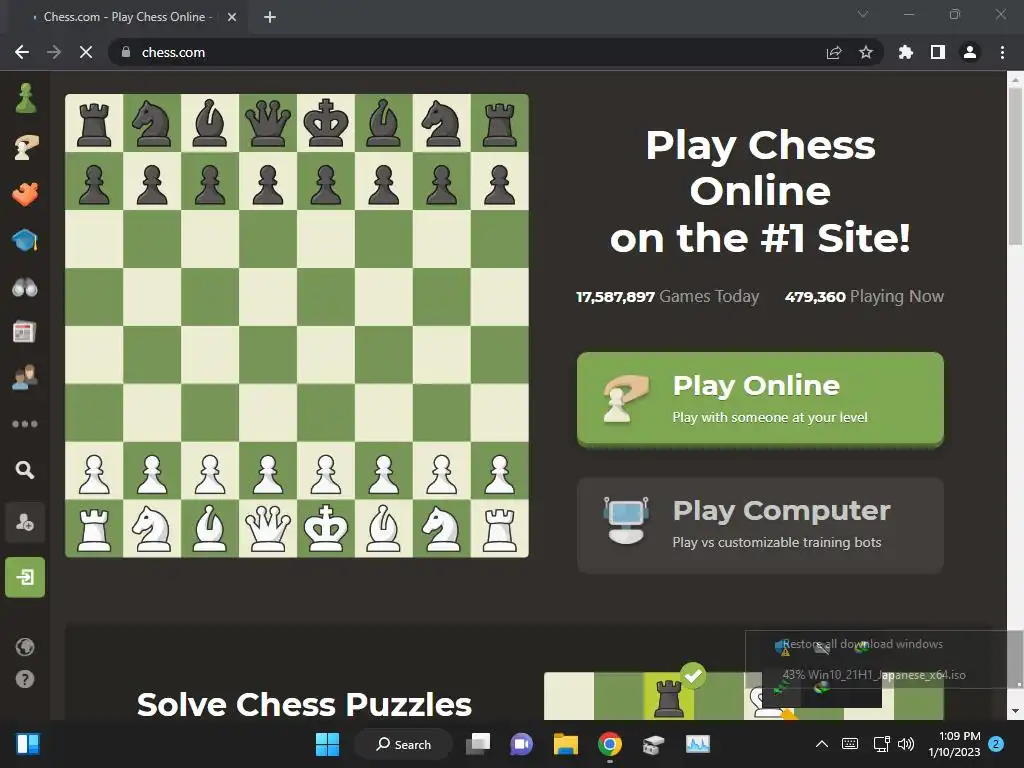
Task: Open the browser Extensions puzzle icon
Action: click(906, 52)
